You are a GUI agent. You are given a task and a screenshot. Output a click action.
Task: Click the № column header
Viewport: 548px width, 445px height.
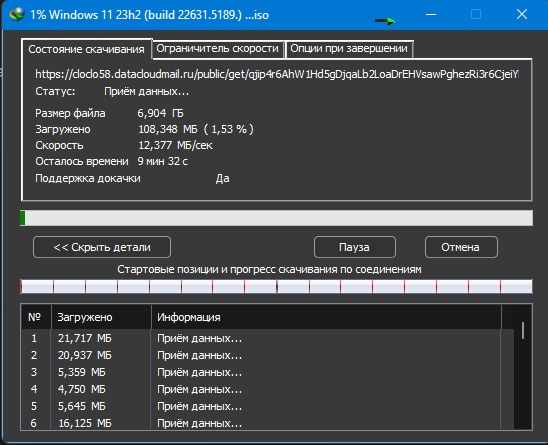pos(36,317)
